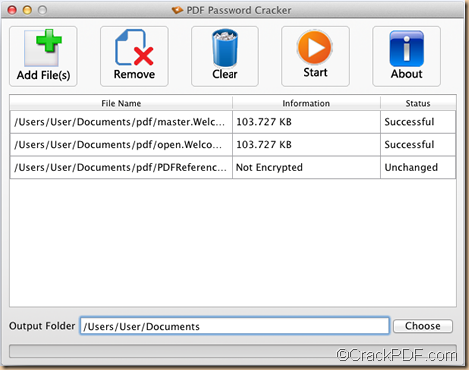
Task: Click the Successful status of open file
Action: (418, 145)
